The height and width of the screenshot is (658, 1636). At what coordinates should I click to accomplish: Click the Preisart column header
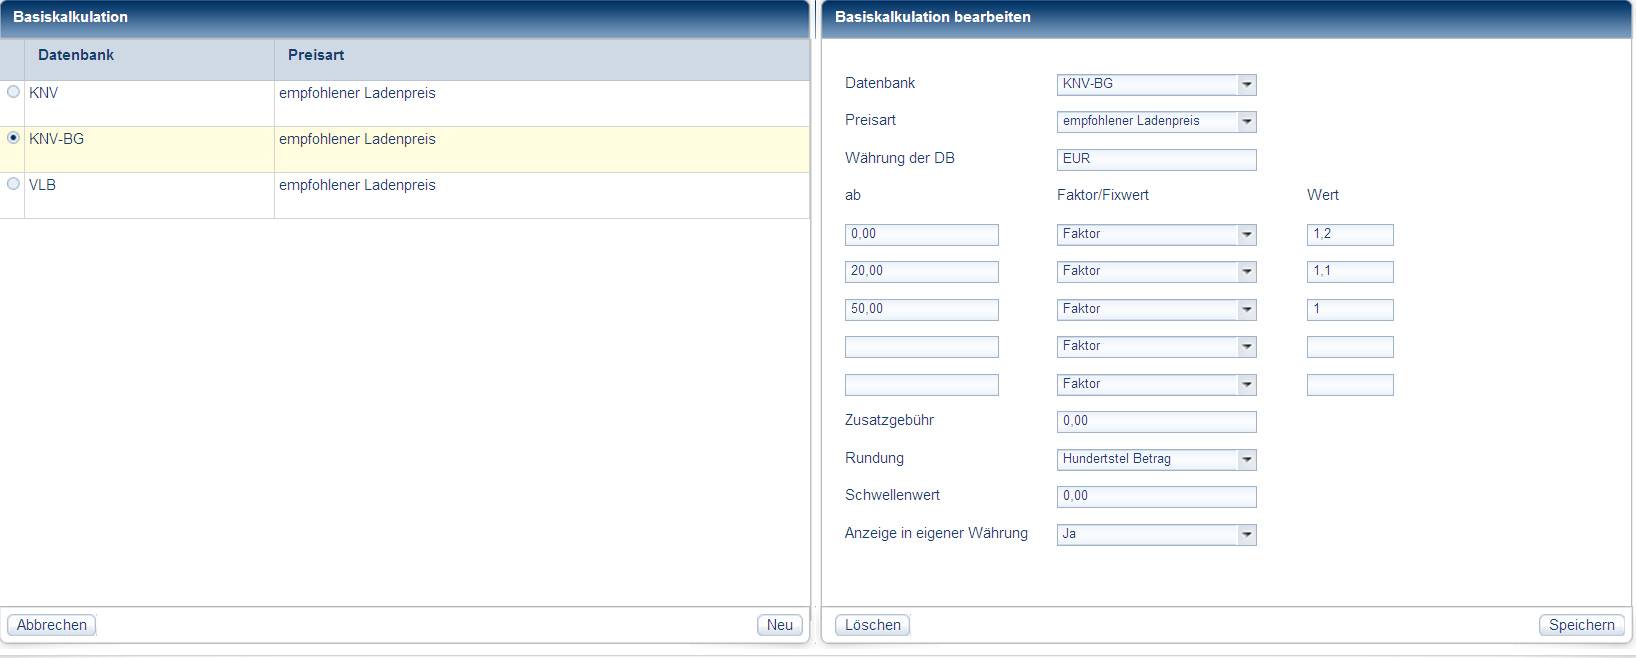pyautogui.click(x=316, y=56)
